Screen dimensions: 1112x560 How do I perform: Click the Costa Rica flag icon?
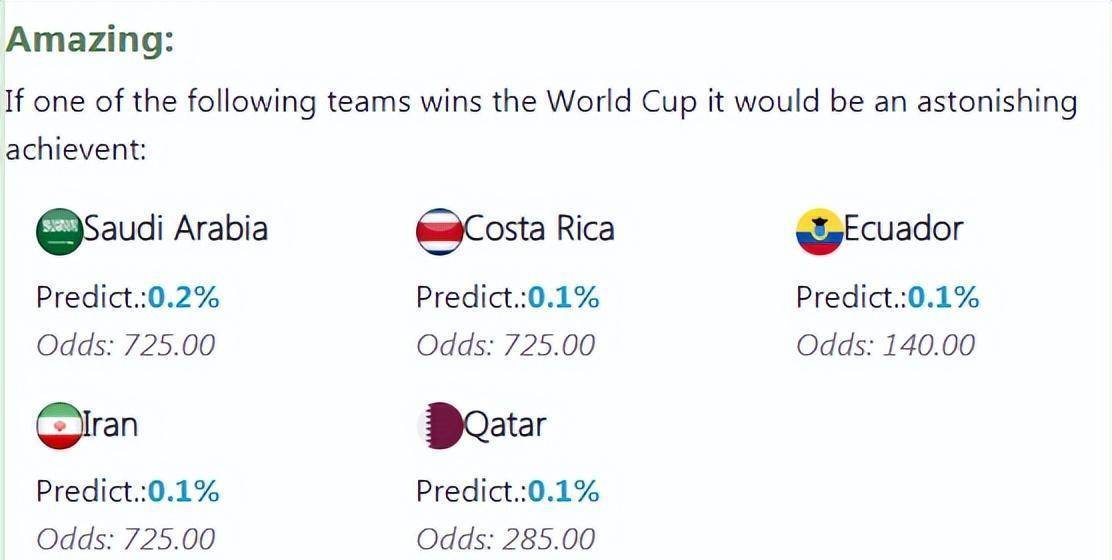[x=440, y=231]
